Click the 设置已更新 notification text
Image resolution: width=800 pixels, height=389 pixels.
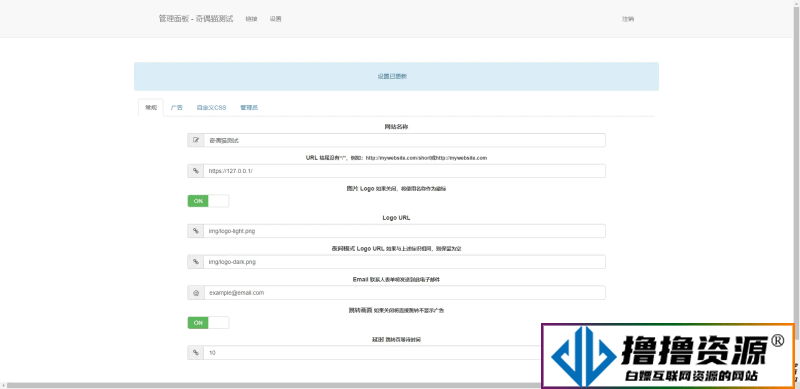(392, 77)
